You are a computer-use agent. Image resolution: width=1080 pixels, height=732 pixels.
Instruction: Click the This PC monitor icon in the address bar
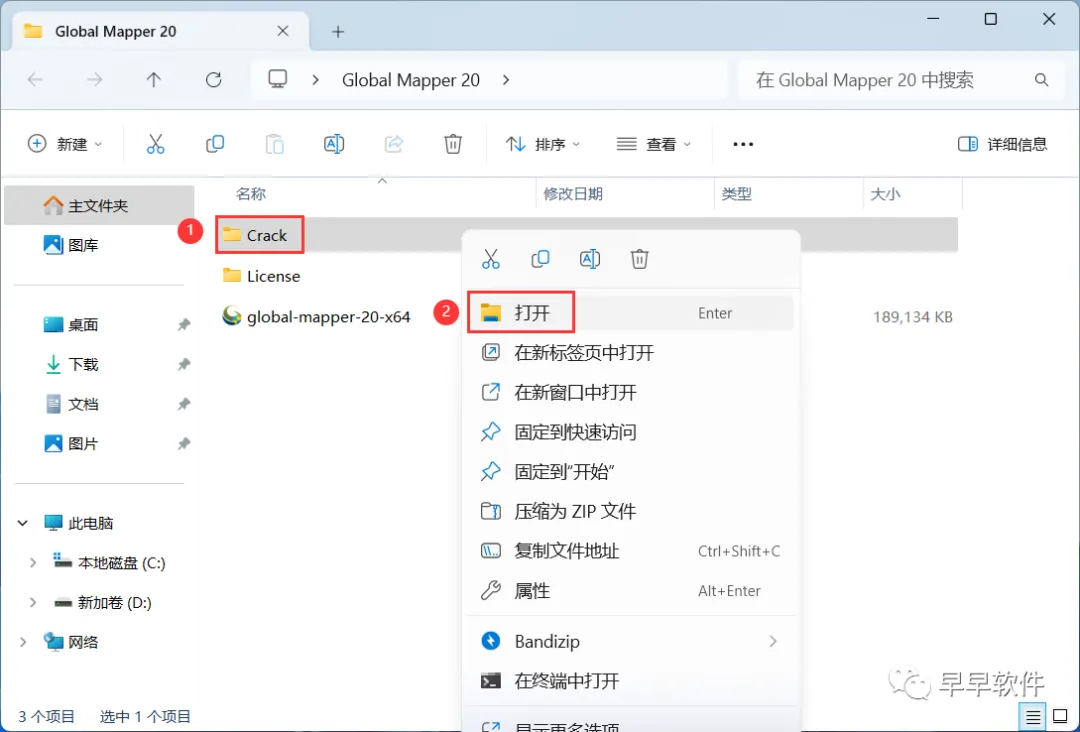pyautogui.click(x=278, y=79)
